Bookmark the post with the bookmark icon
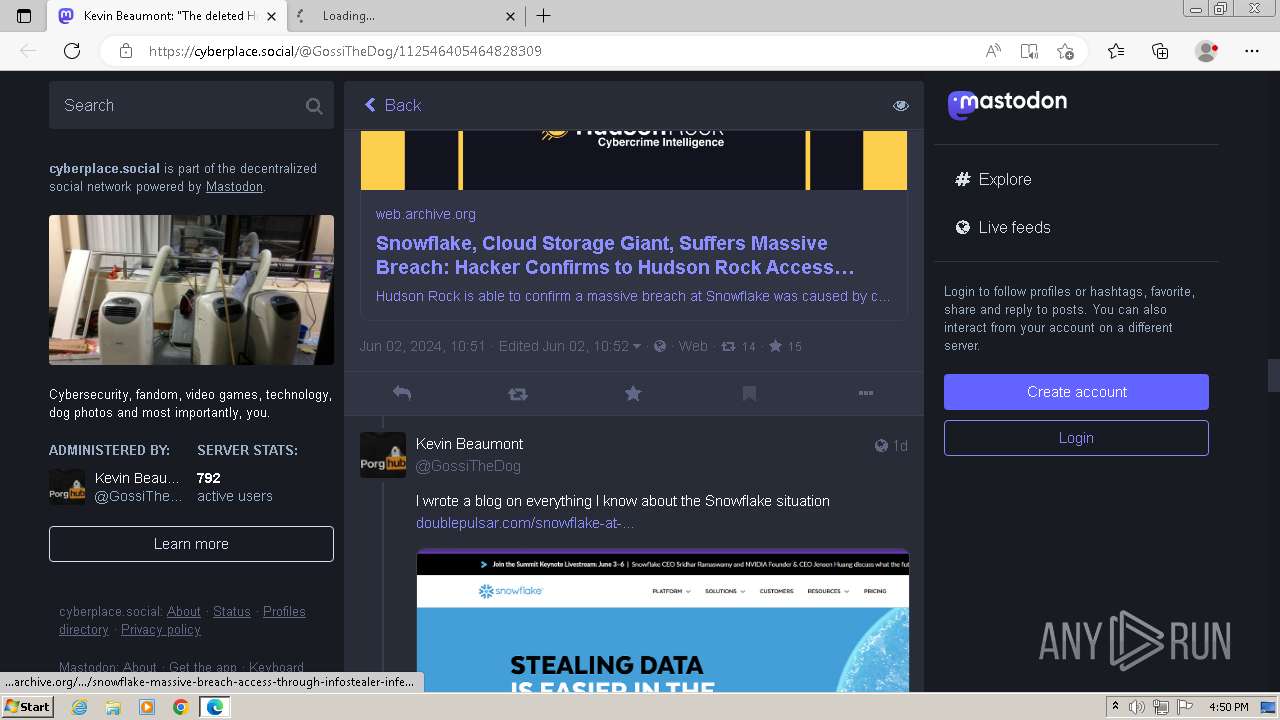 [x=749, y=394]
